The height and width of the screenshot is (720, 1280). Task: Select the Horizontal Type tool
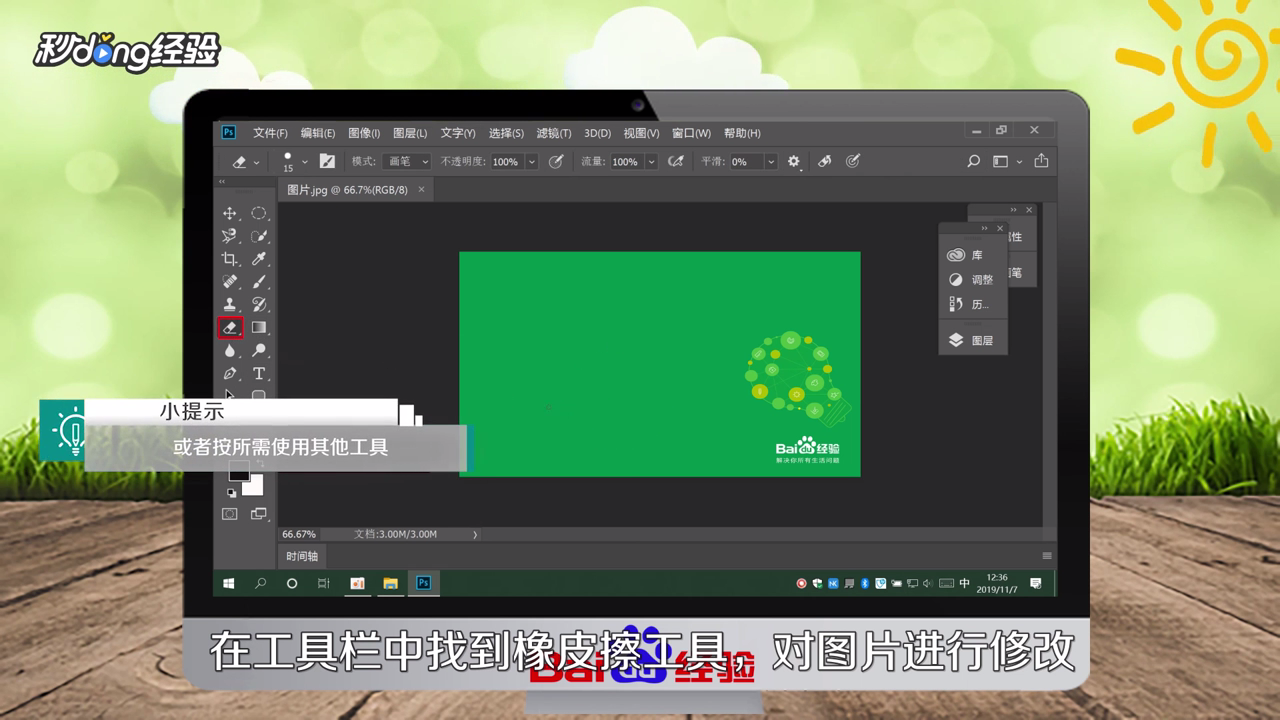(259, 373)
